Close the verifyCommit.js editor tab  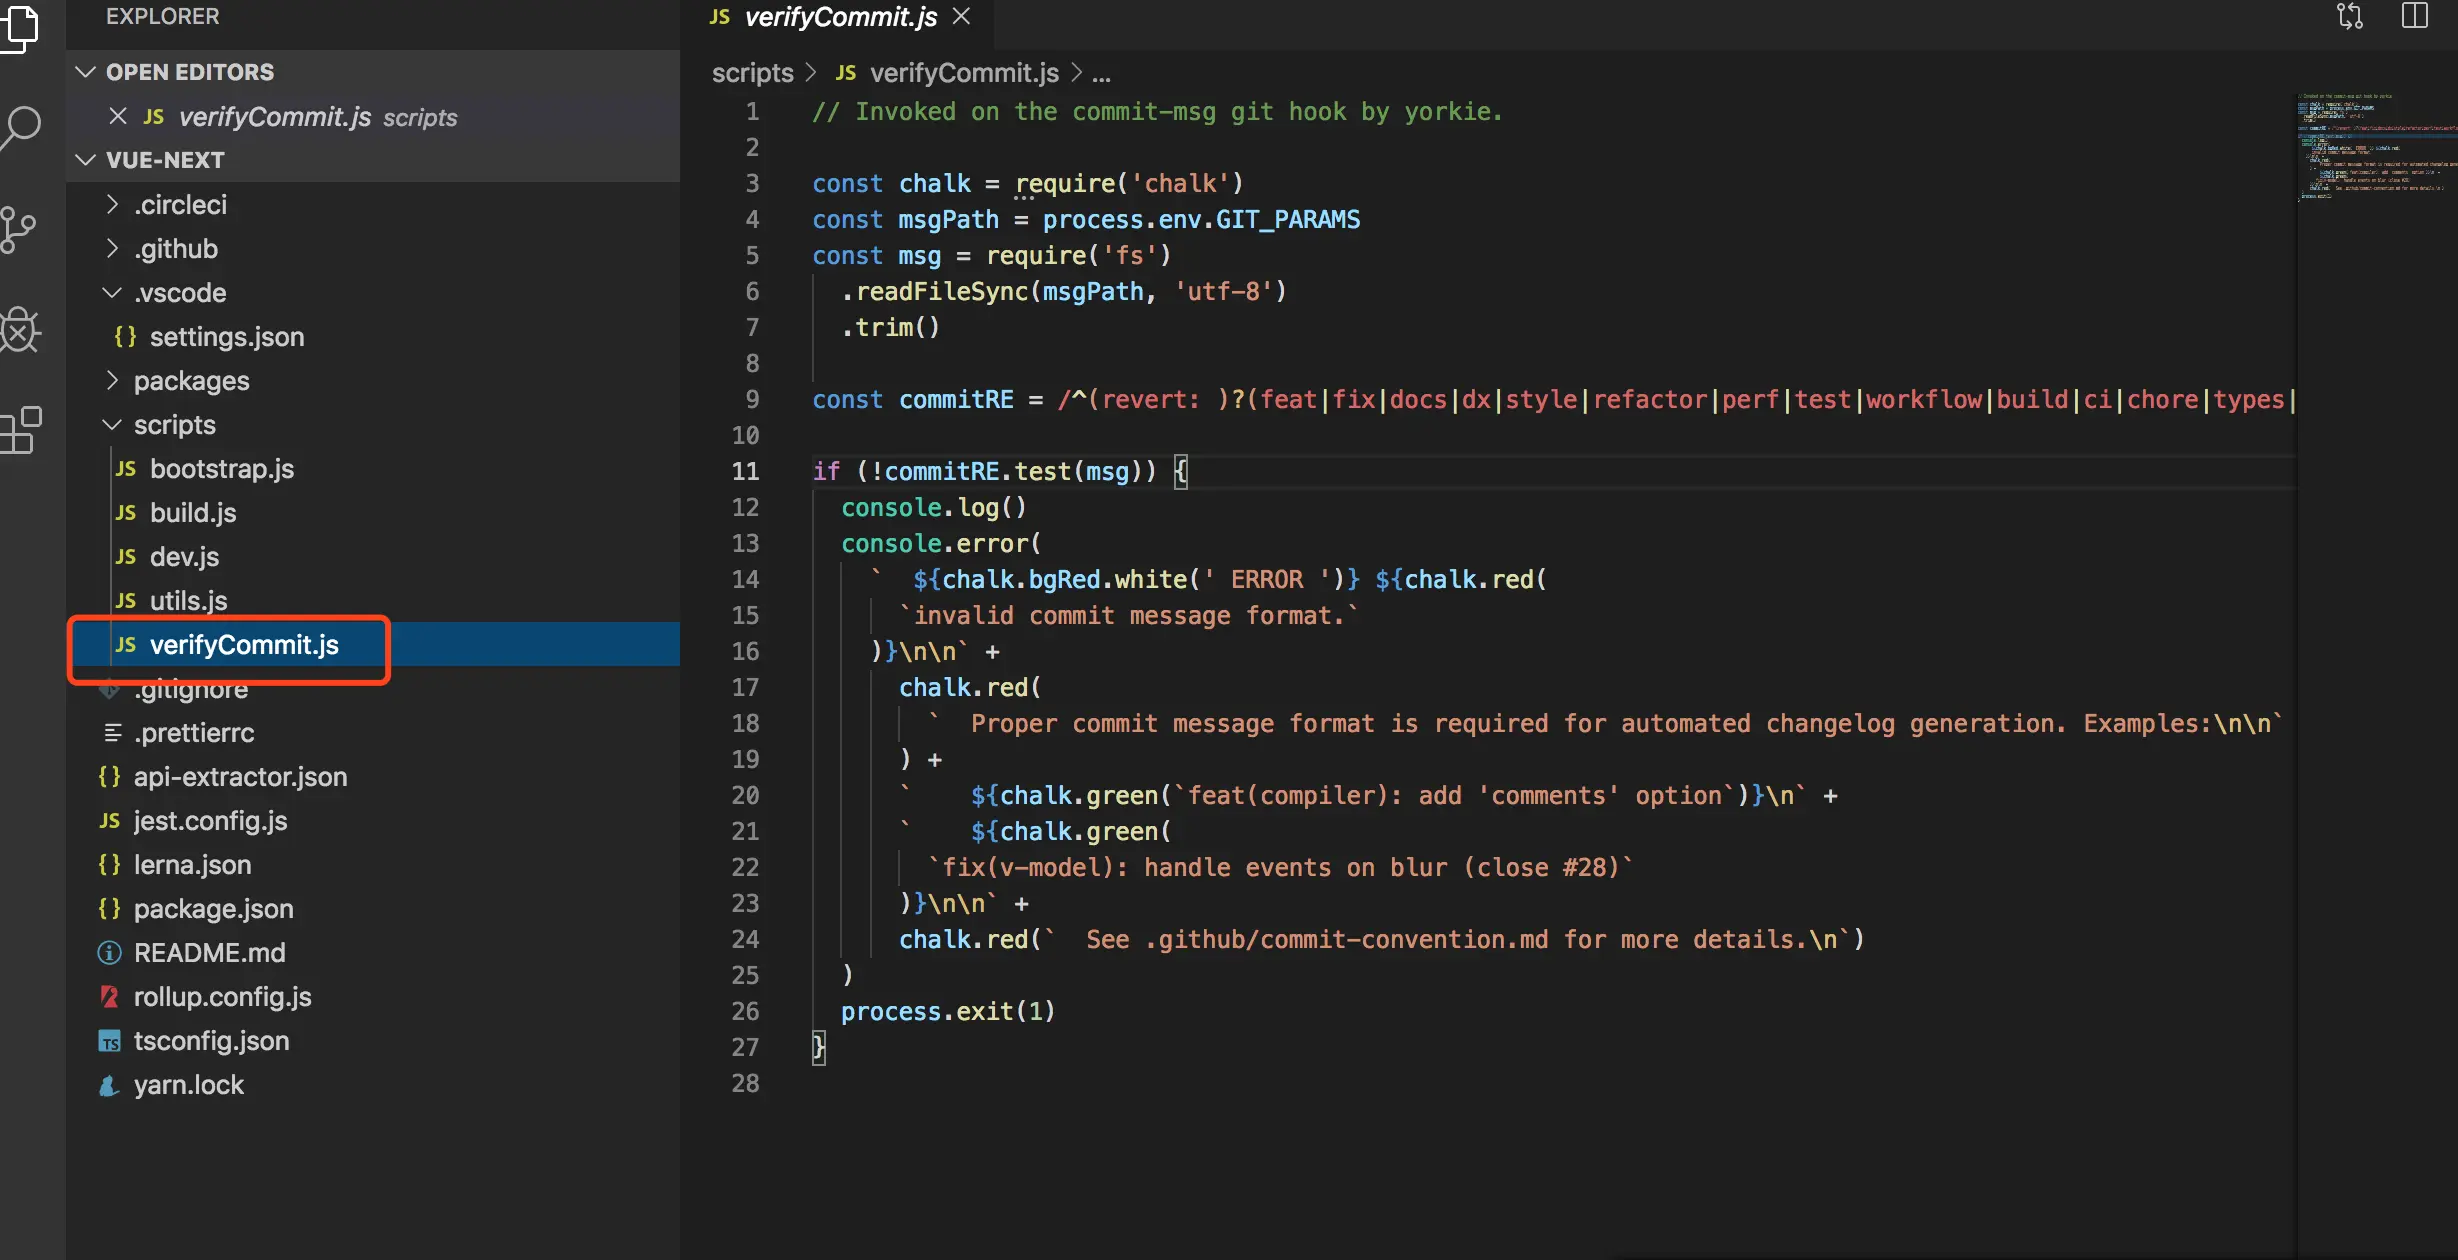tap(961, 16)
